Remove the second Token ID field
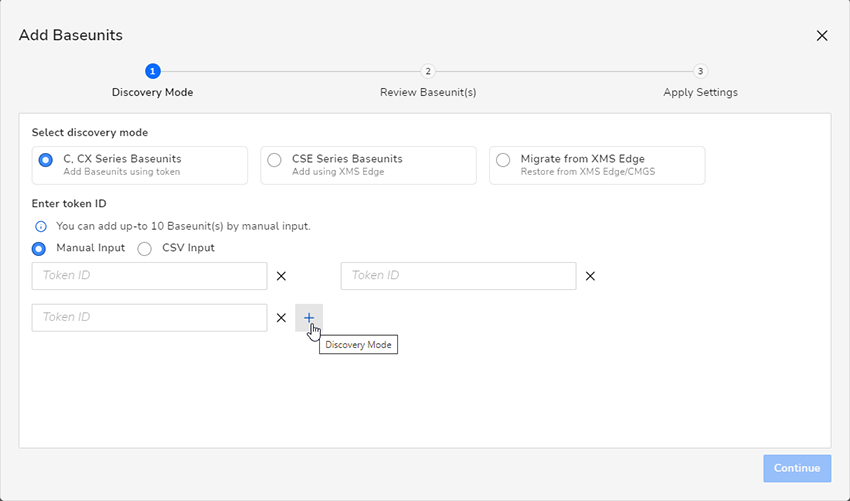The width and height of the screenshot is (850, 501). point(590,276)
